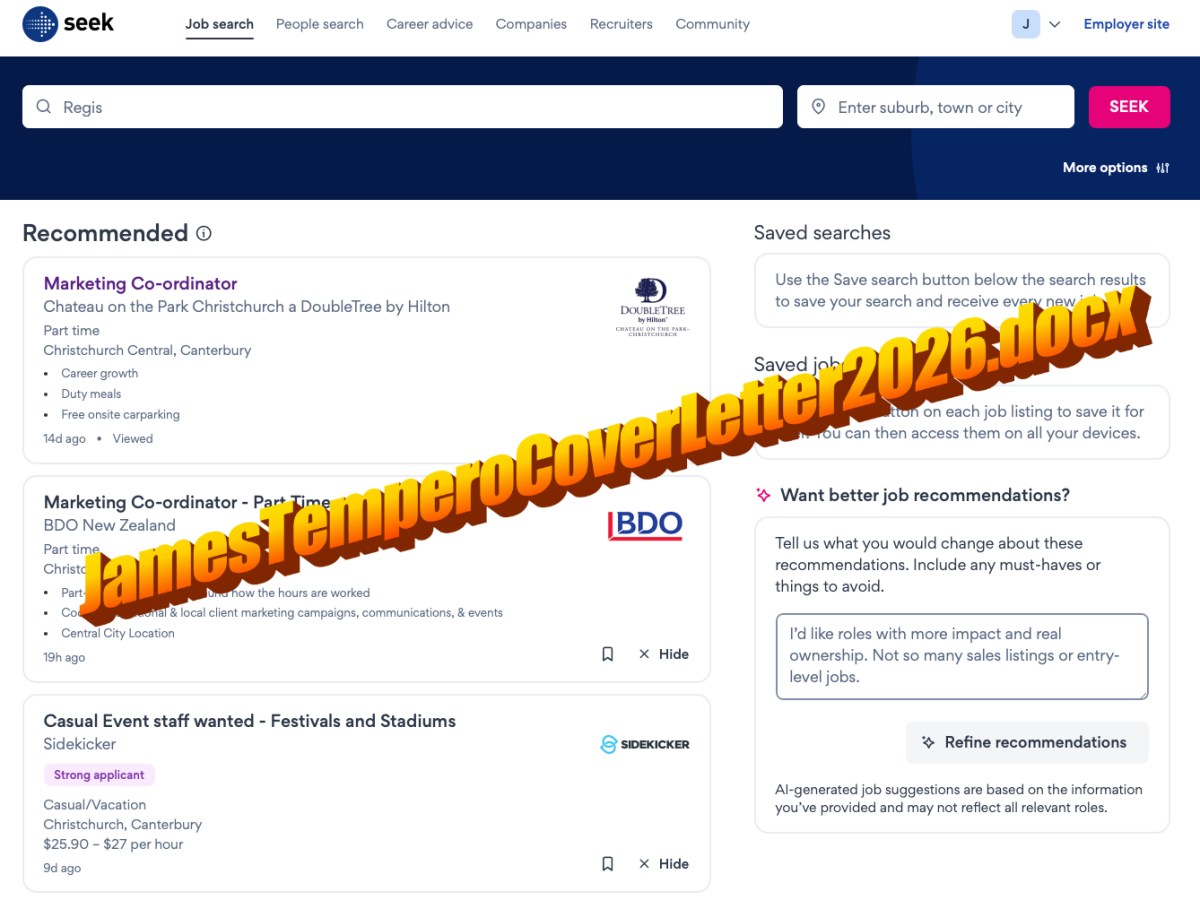Click the Sidekicker company name text

click(80, 744)
